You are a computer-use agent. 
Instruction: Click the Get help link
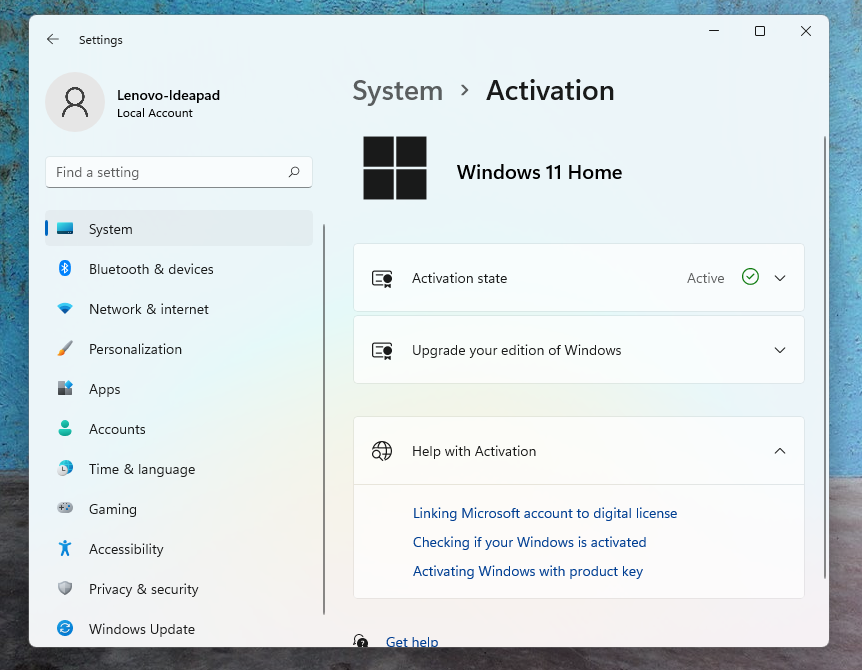coord(412,641)
